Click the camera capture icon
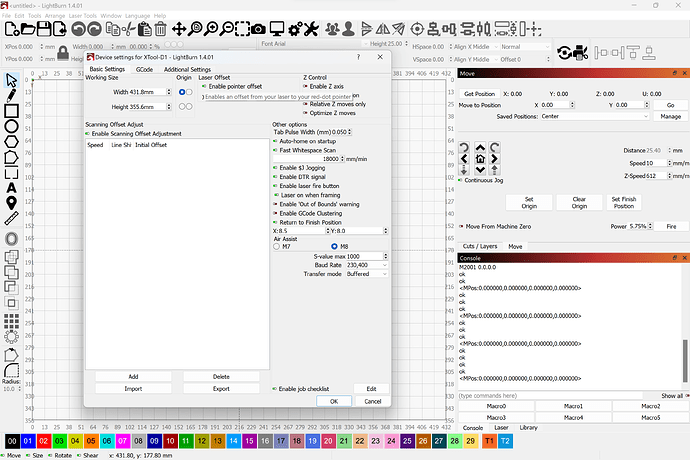Screen dimensions: 690x460 [258, 29]
